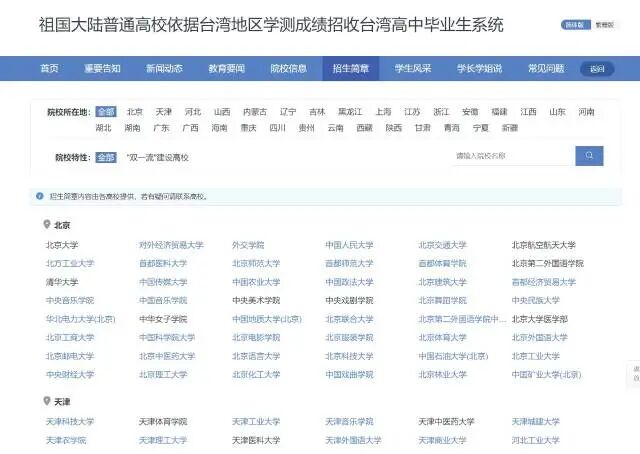Open 中国石油大学(北京) link

point(453,356)
